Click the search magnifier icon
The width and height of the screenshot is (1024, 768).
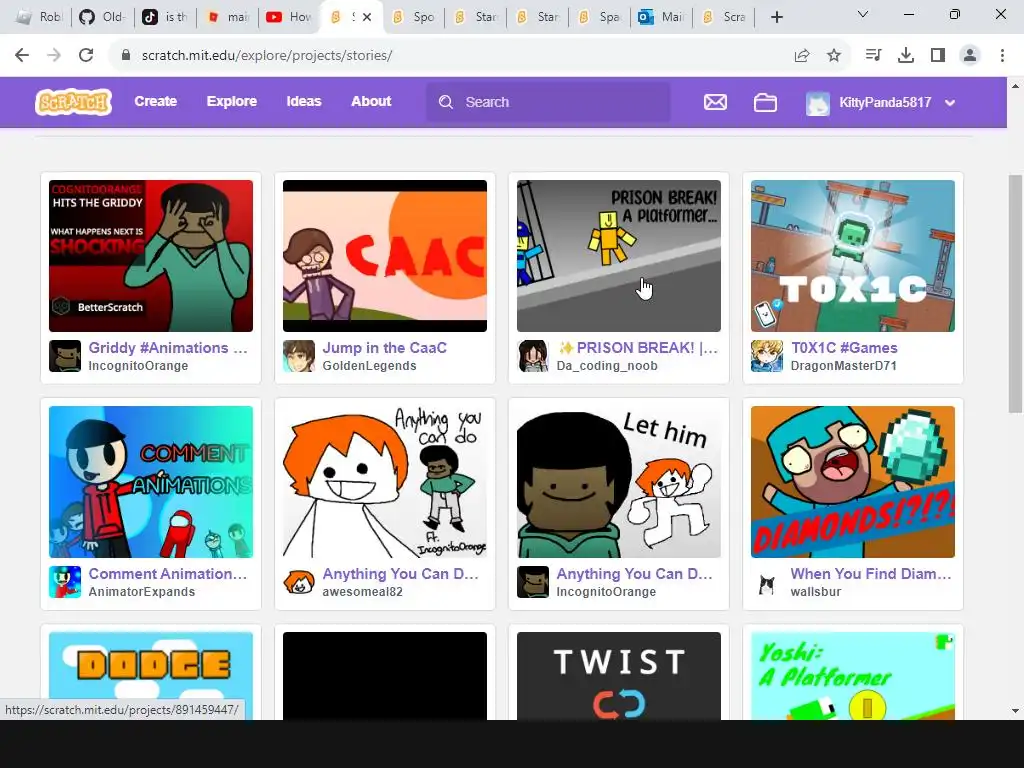click(x=446, y=102)
